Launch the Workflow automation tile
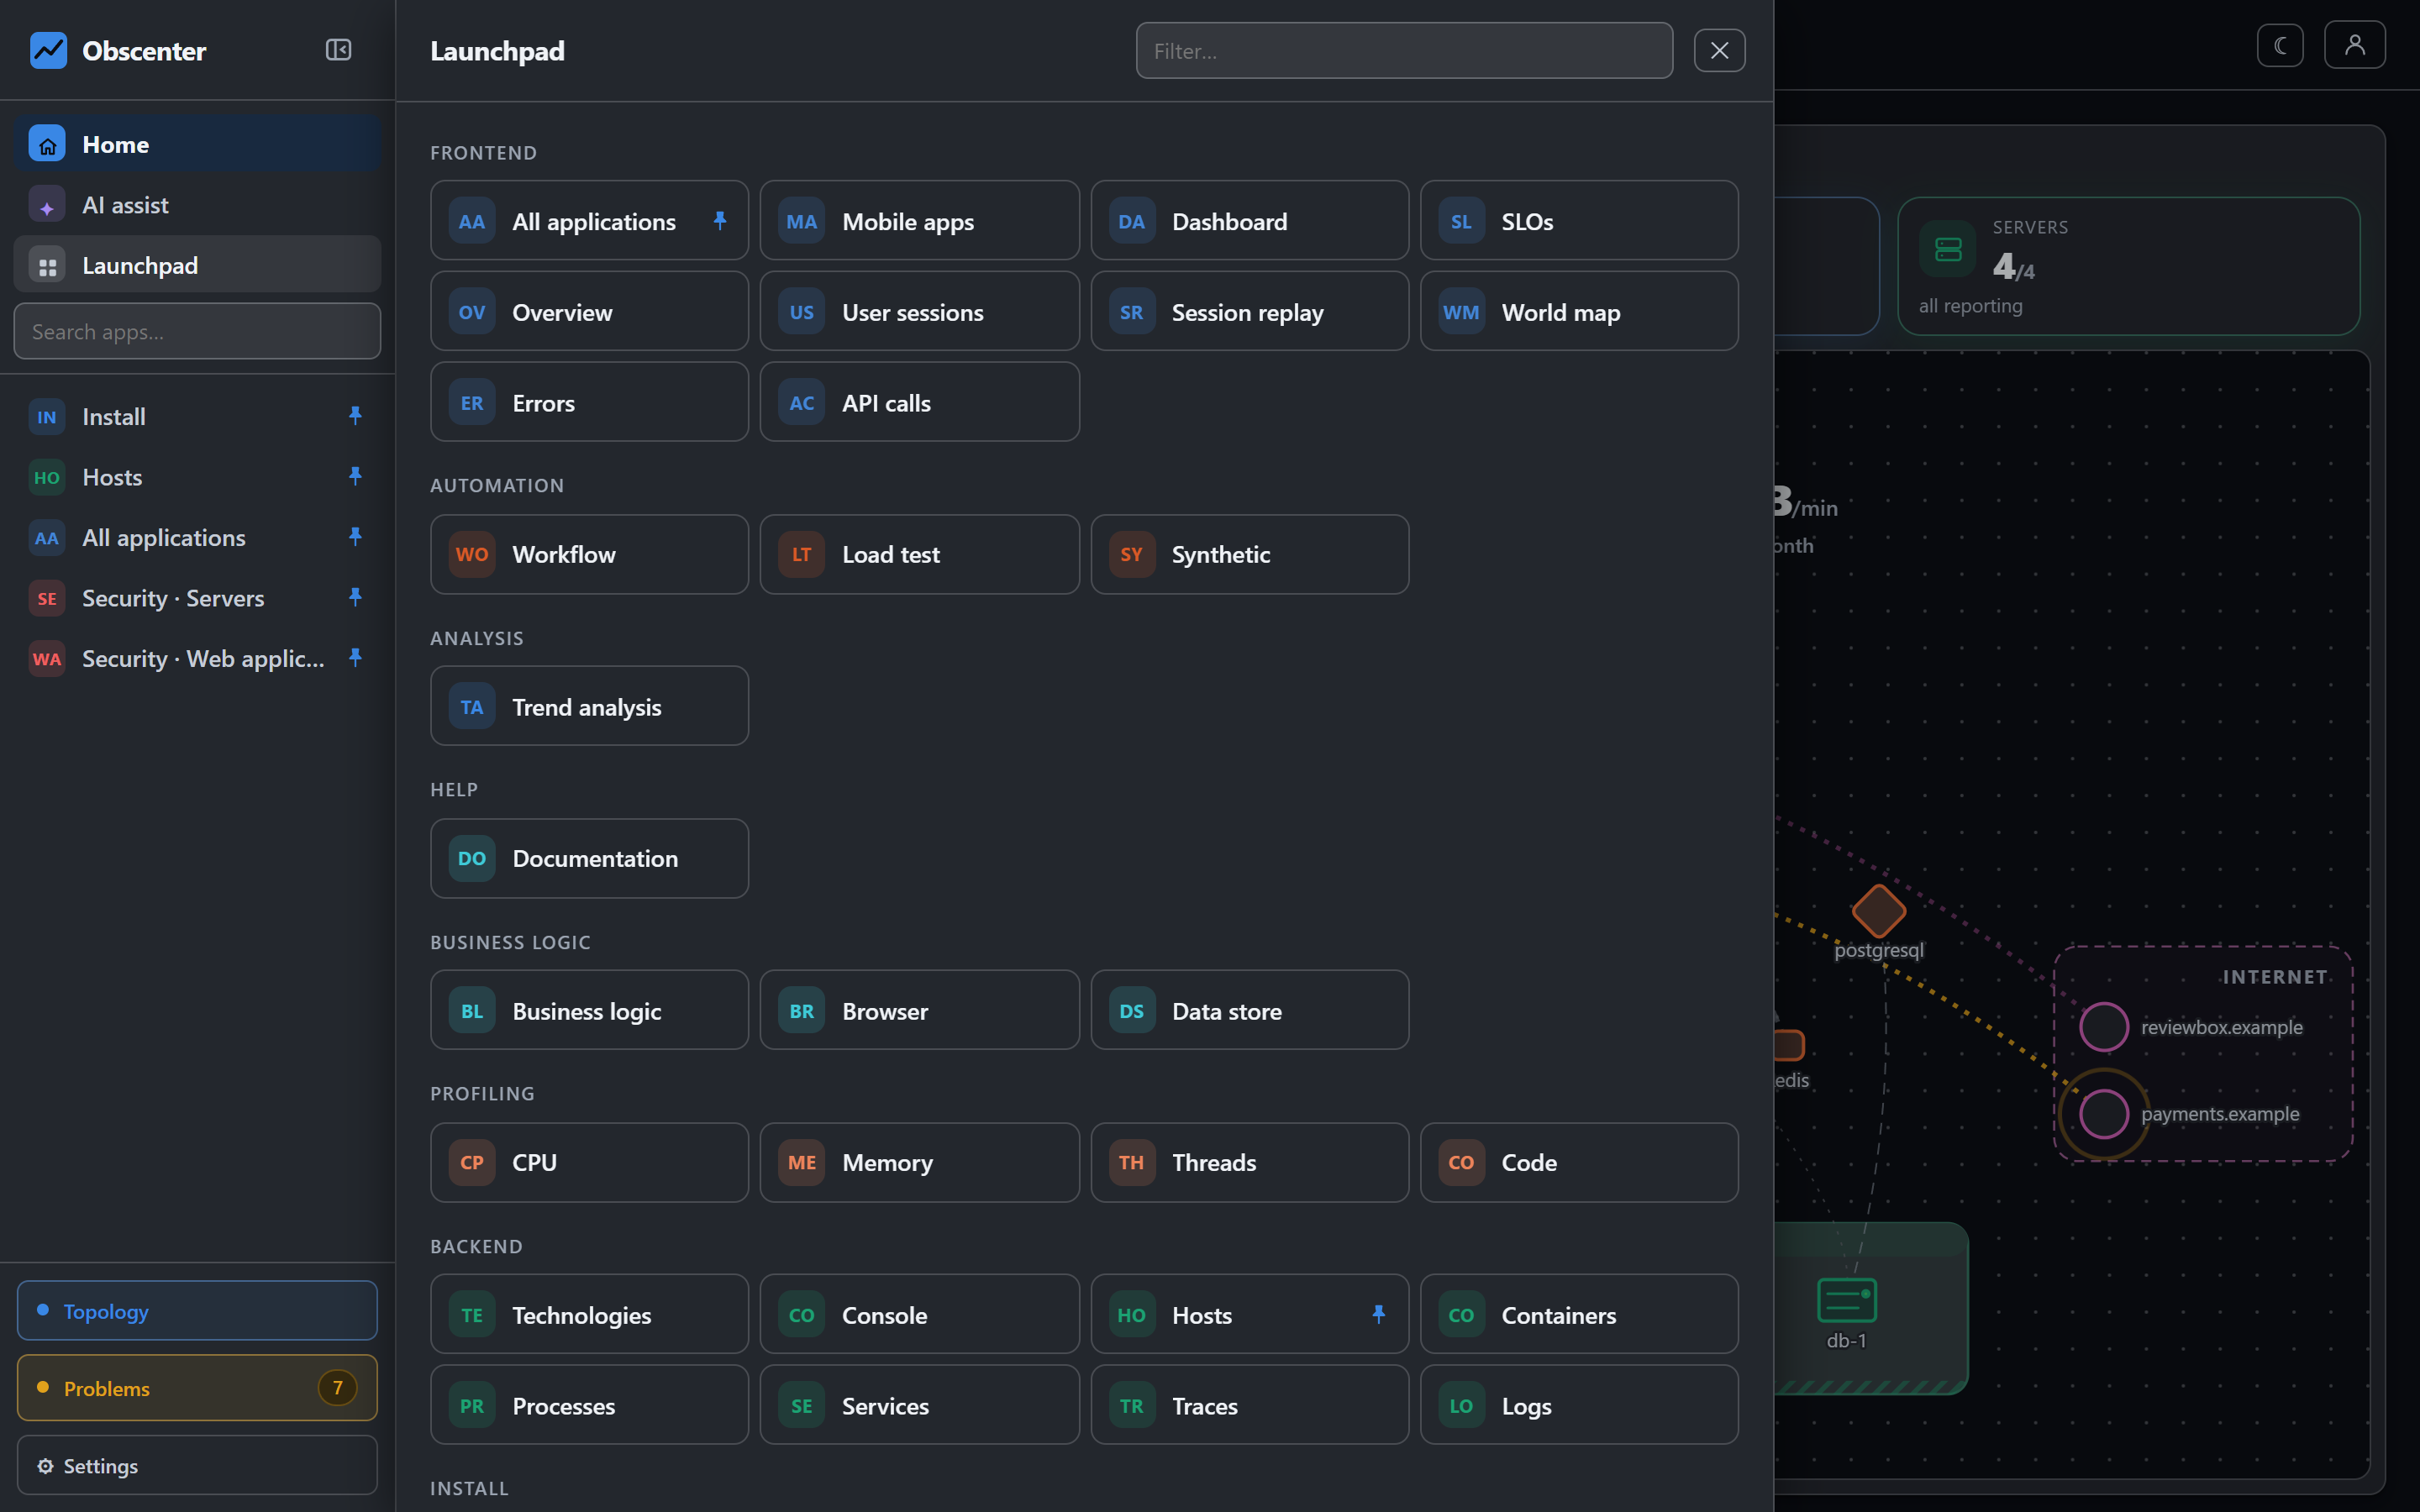Image resolution: width=2420 pixels, height=1512 pixels. [x=589, y=554]
